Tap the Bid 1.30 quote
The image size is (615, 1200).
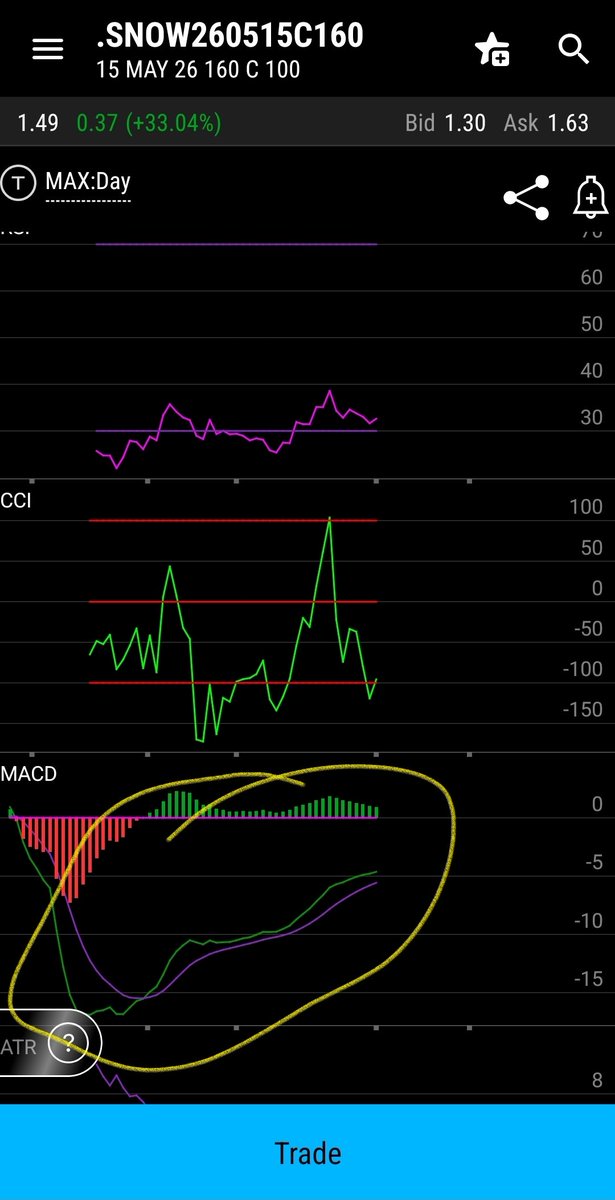click(445, 123)
